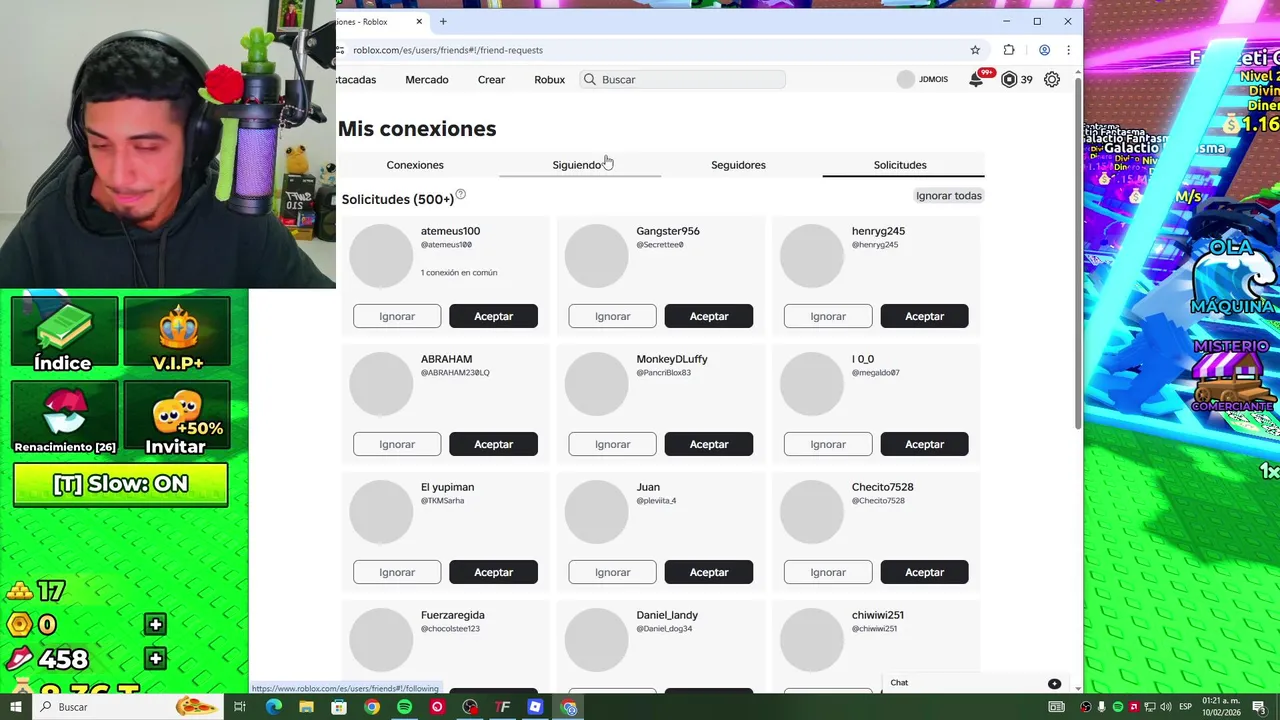Open the browser extensions puzzle icon
The width and height of the screenshot is (1280, 720).
(1009, 50)
